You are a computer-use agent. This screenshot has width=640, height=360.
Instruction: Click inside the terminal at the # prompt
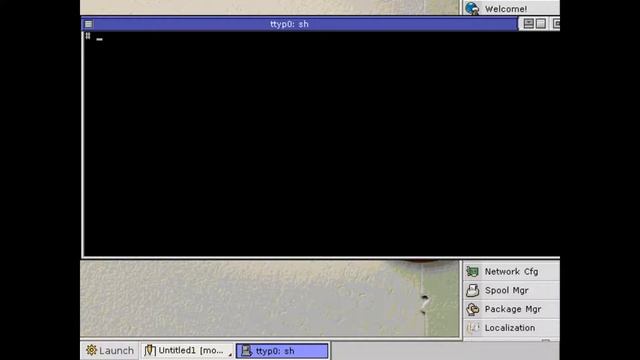click(88, 36)
